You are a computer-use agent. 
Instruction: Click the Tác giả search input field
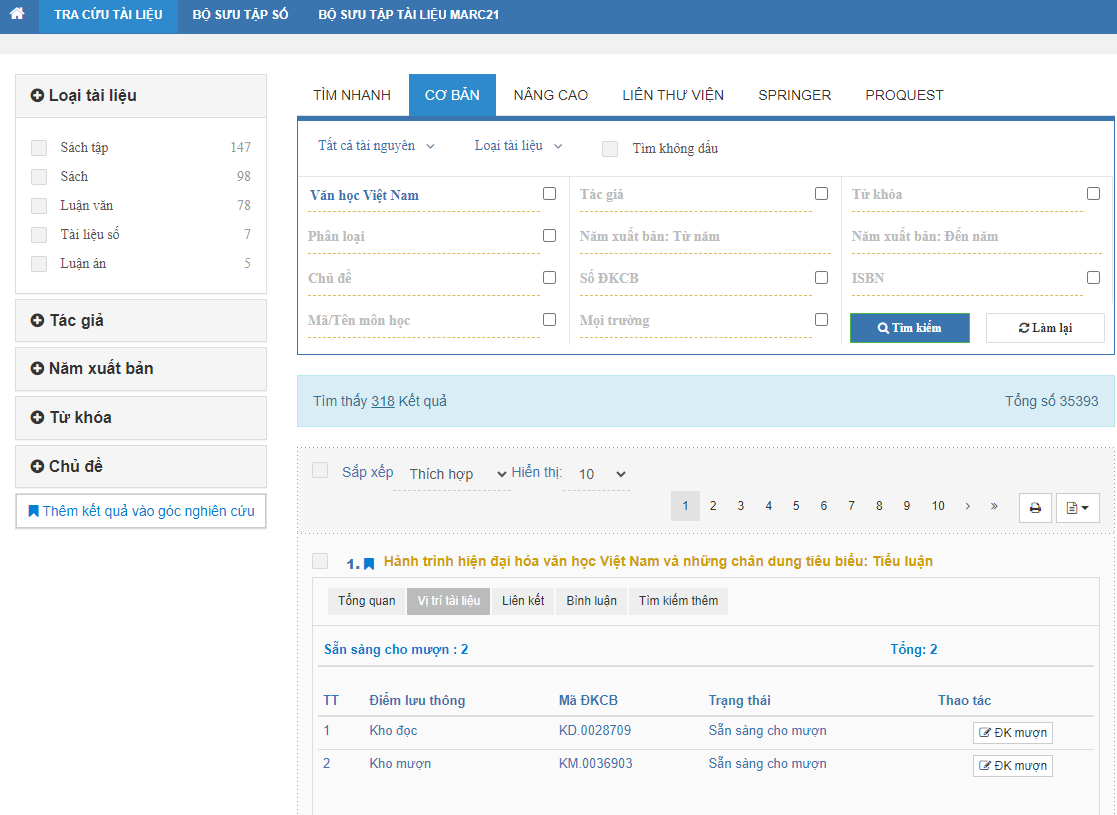(x=692, y=195)
